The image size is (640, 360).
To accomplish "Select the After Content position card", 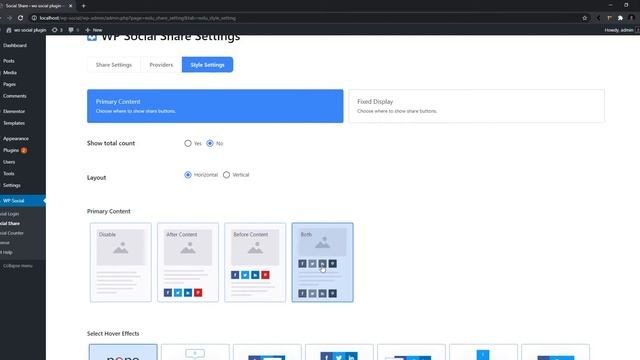I will point(188,262).
